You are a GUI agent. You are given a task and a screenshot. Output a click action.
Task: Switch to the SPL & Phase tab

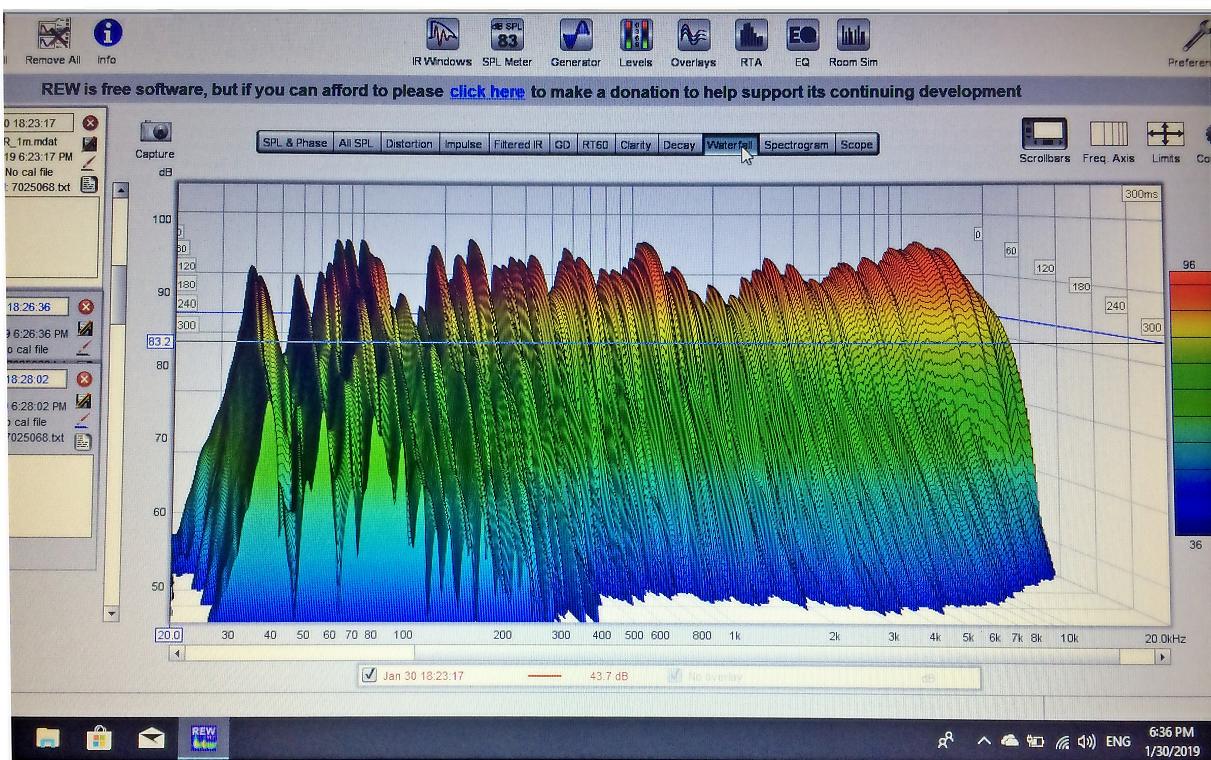click(294, 144)
